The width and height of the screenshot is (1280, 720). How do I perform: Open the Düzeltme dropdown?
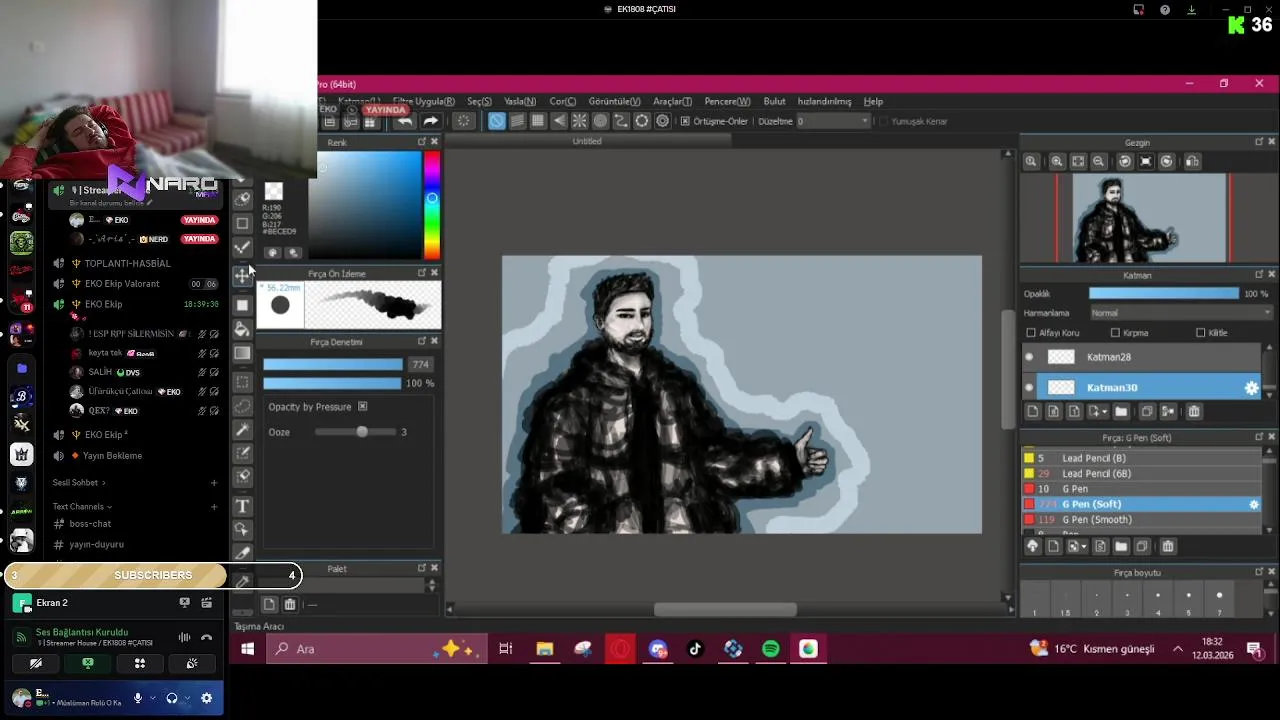point(833,121)
